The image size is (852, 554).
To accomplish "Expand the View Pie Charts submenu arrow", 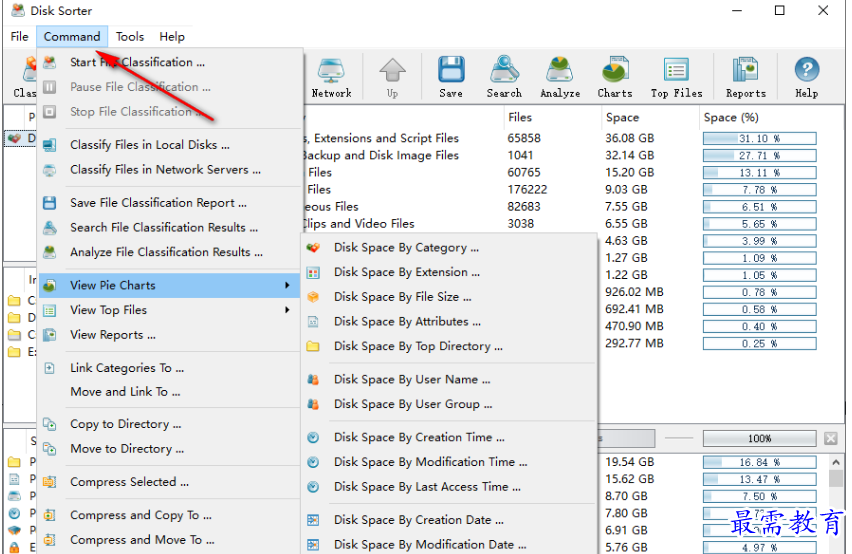I will [x=287, y=285].
